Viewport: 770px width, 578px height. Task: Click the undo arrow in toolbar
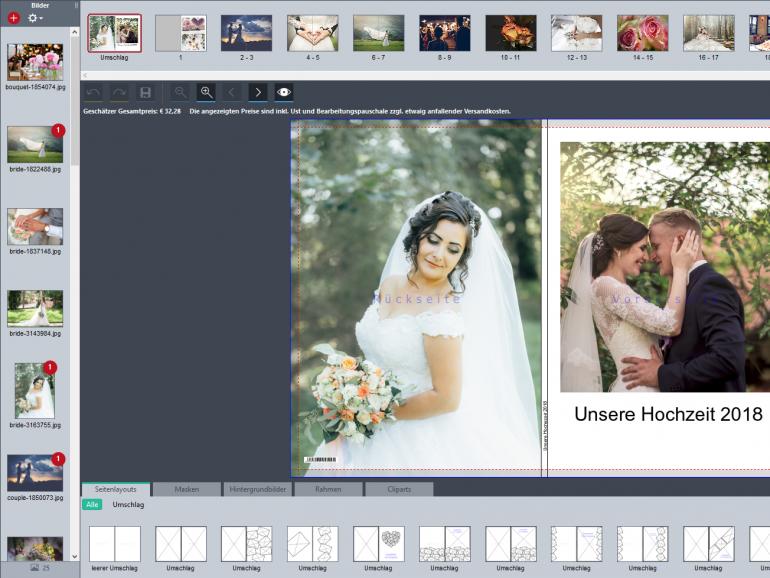click(93, 92)
